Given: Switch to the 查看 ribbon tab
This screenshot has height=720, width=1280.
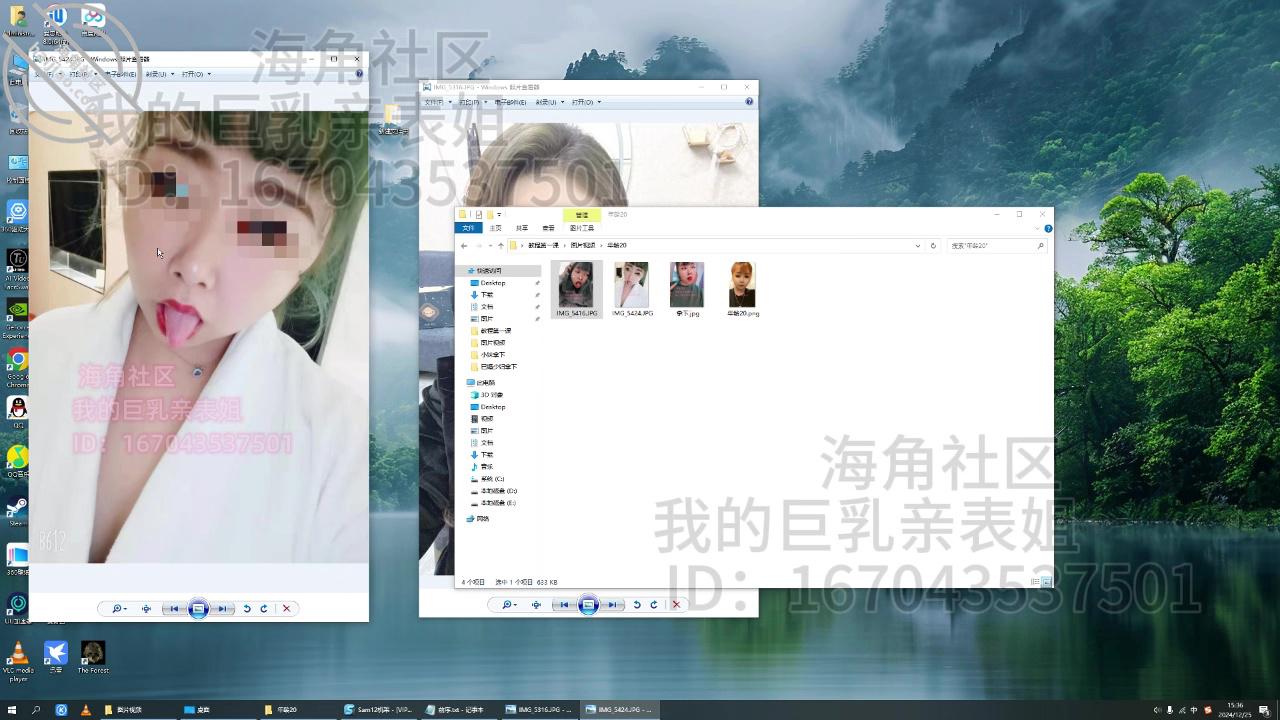Looking at the screenshot, I should click(548, 227).
